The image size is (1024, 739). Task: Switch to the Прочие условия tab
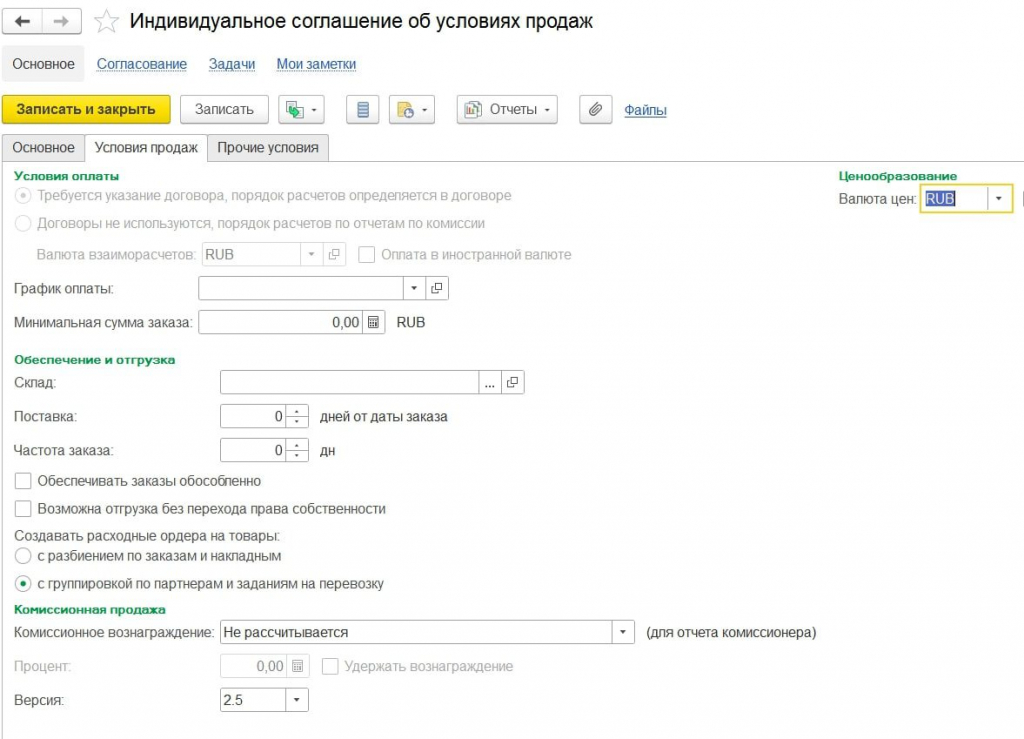(x=268, y=148)
